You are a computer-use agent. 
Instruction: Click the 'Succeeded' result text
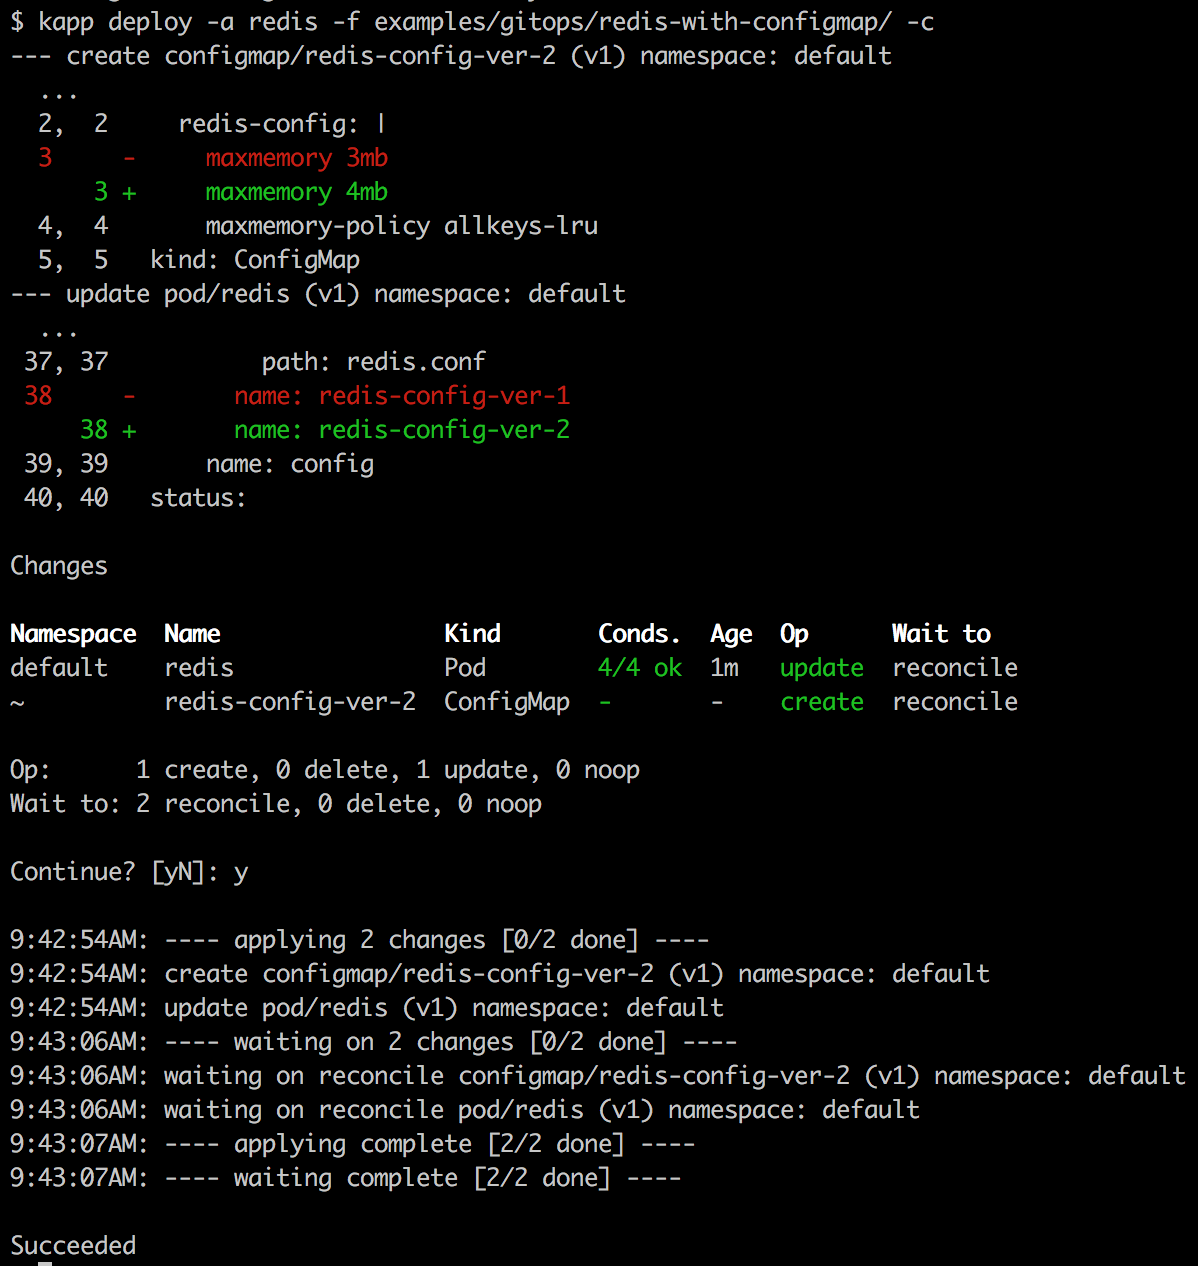click(x=73, y=1246)
